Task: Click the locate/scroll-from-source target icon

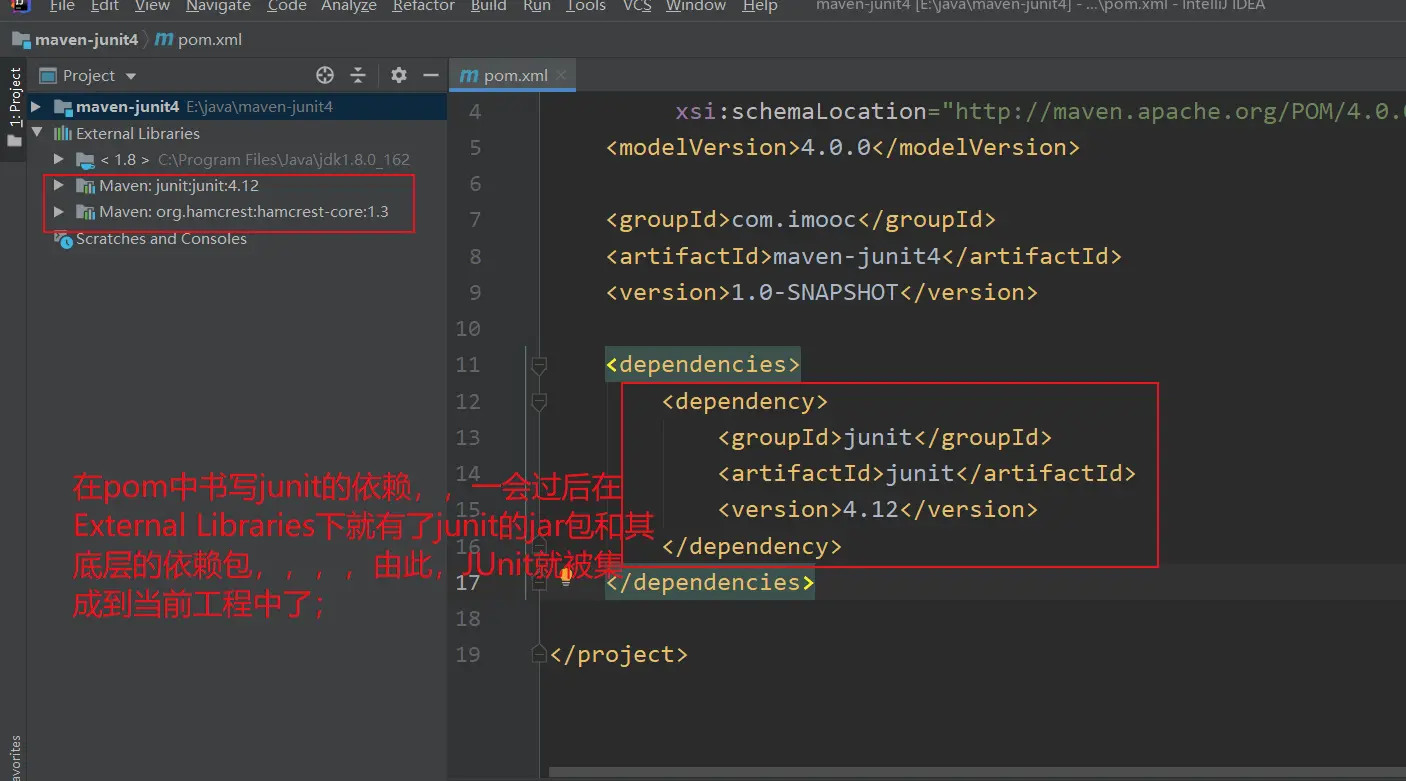Action: click(x=325, y=76)
